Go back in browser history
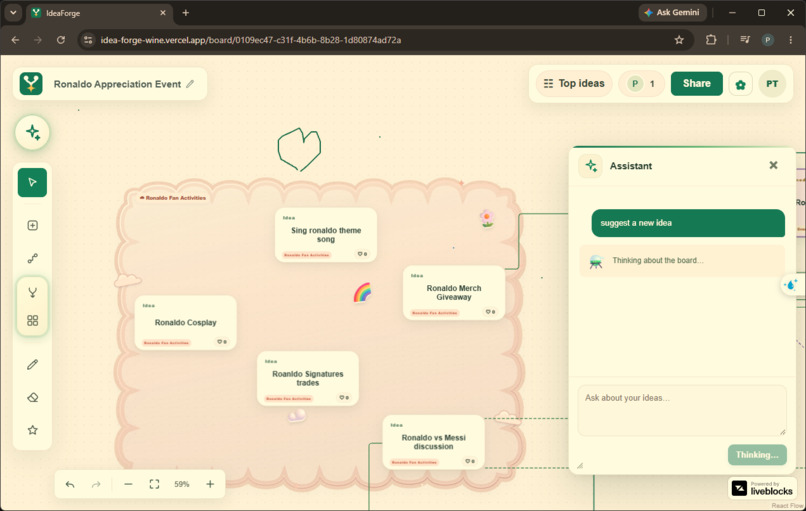The height and width of the screenshot is (511, 806). pos(15,40)
